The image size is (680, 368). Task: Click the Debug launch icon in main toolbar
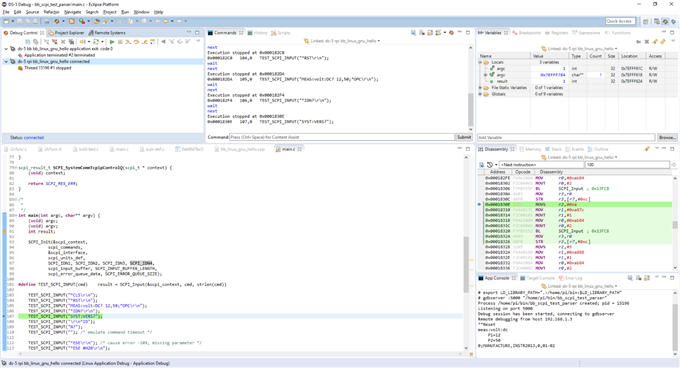[56, 21]
